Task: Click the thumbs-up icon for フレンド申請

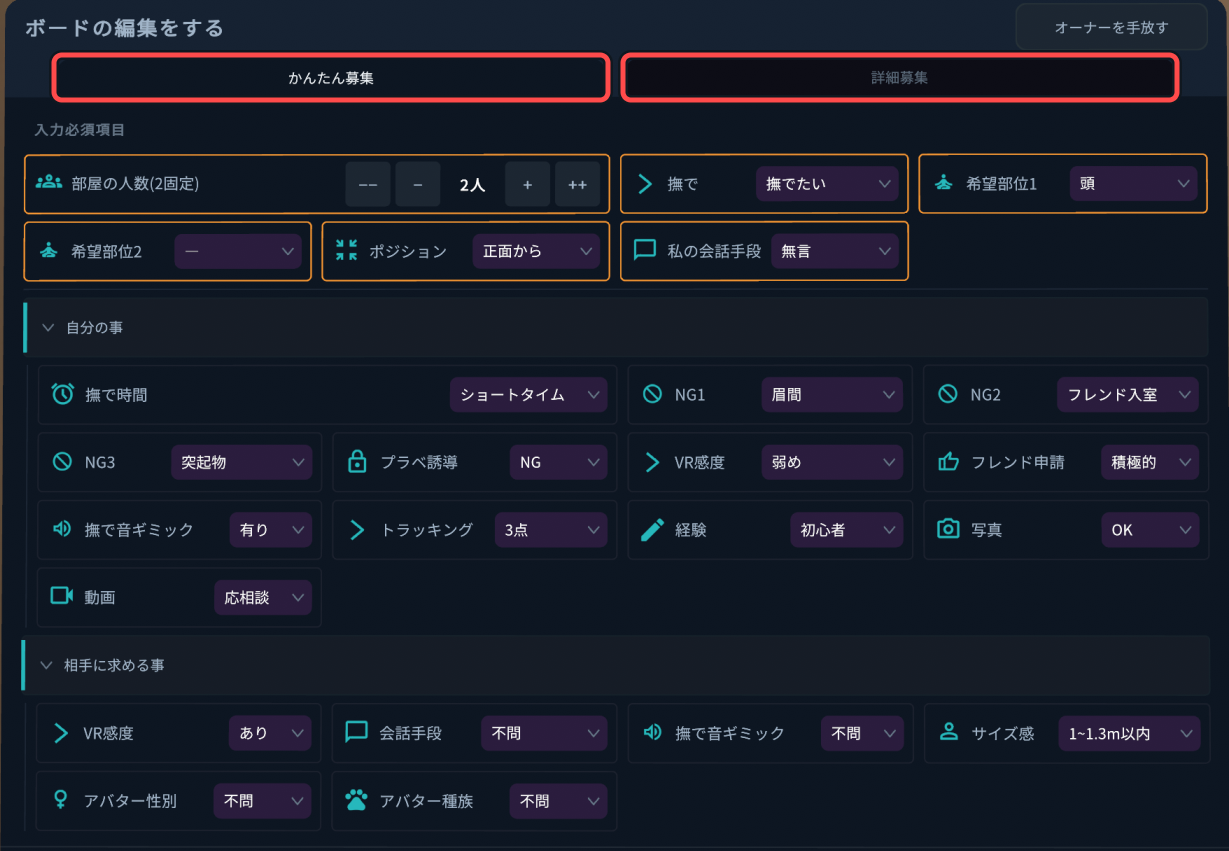Action: point(948,462)
